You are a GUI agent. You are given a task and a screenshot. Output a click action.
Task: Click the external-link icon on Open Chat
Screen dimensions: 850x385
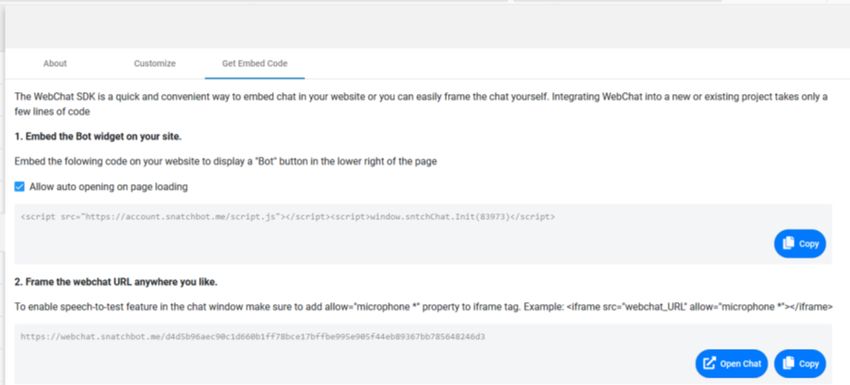(x=709, y=363)
